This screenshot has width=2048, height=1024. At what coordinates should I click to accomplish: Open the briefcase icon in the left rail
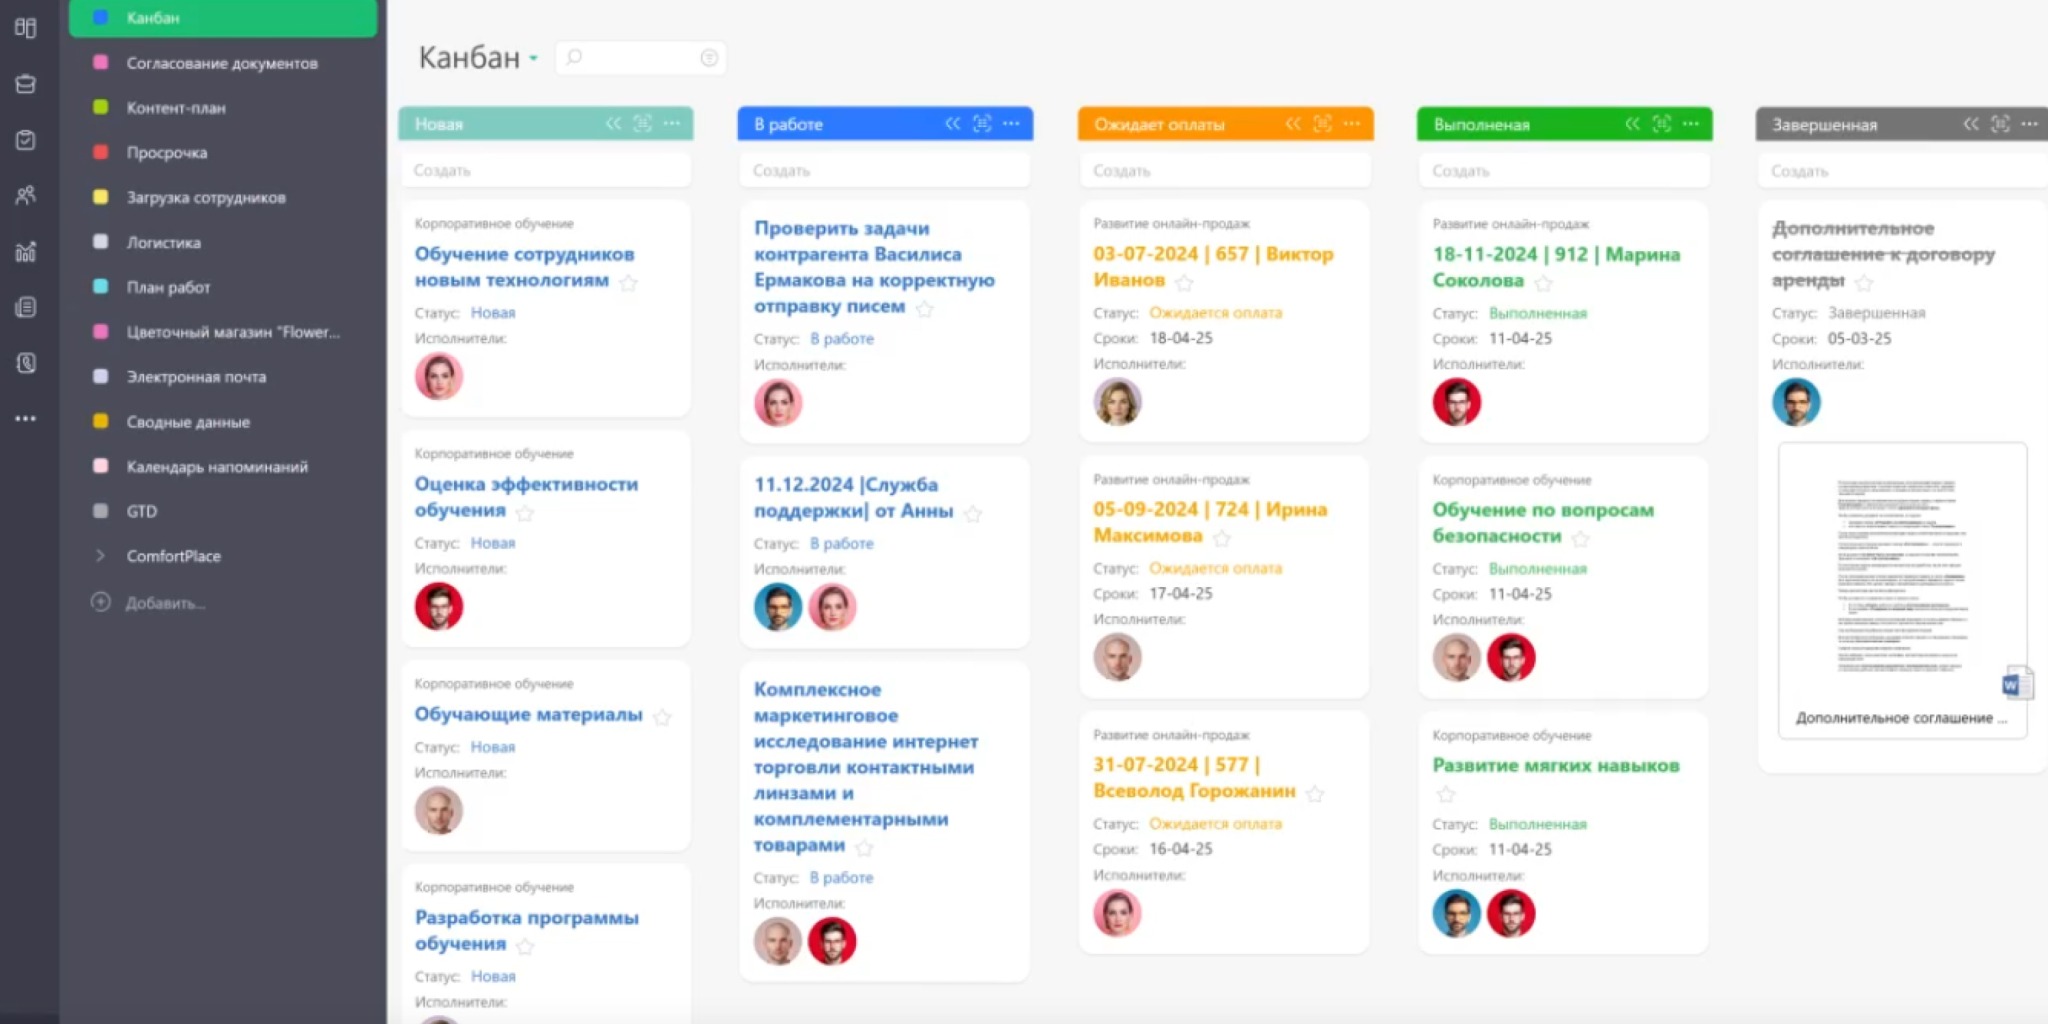[x=26, y=85]
